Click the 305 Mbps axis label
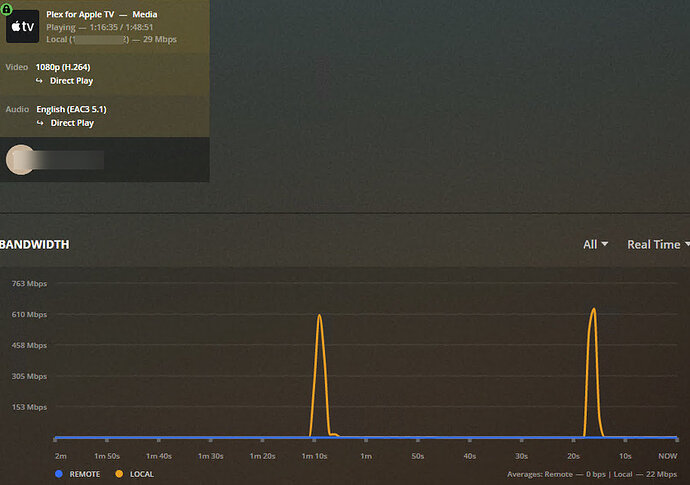This screenshot has height=485, width=690. [x=29, y=376]
